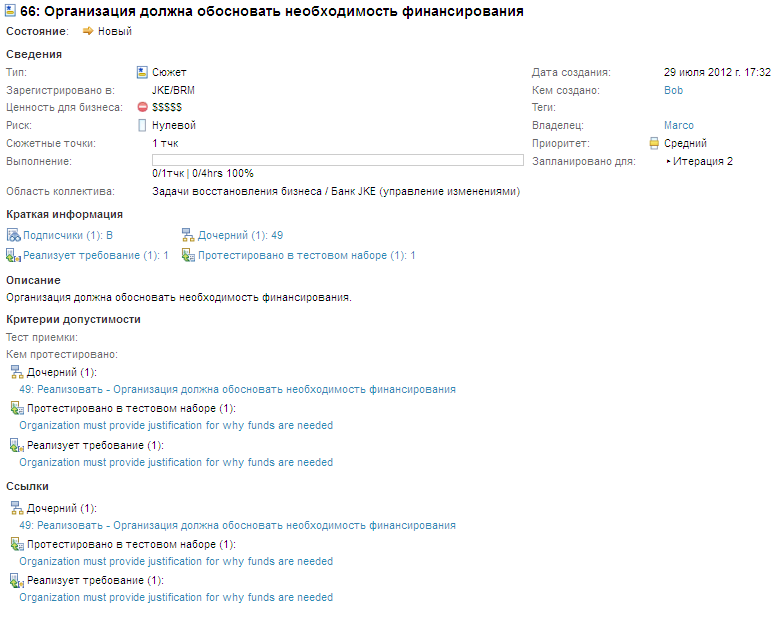The image size is (778, 619).
Task: Open child item 49 link under Критерии допустимости
Action: click(x=237, y=389)
